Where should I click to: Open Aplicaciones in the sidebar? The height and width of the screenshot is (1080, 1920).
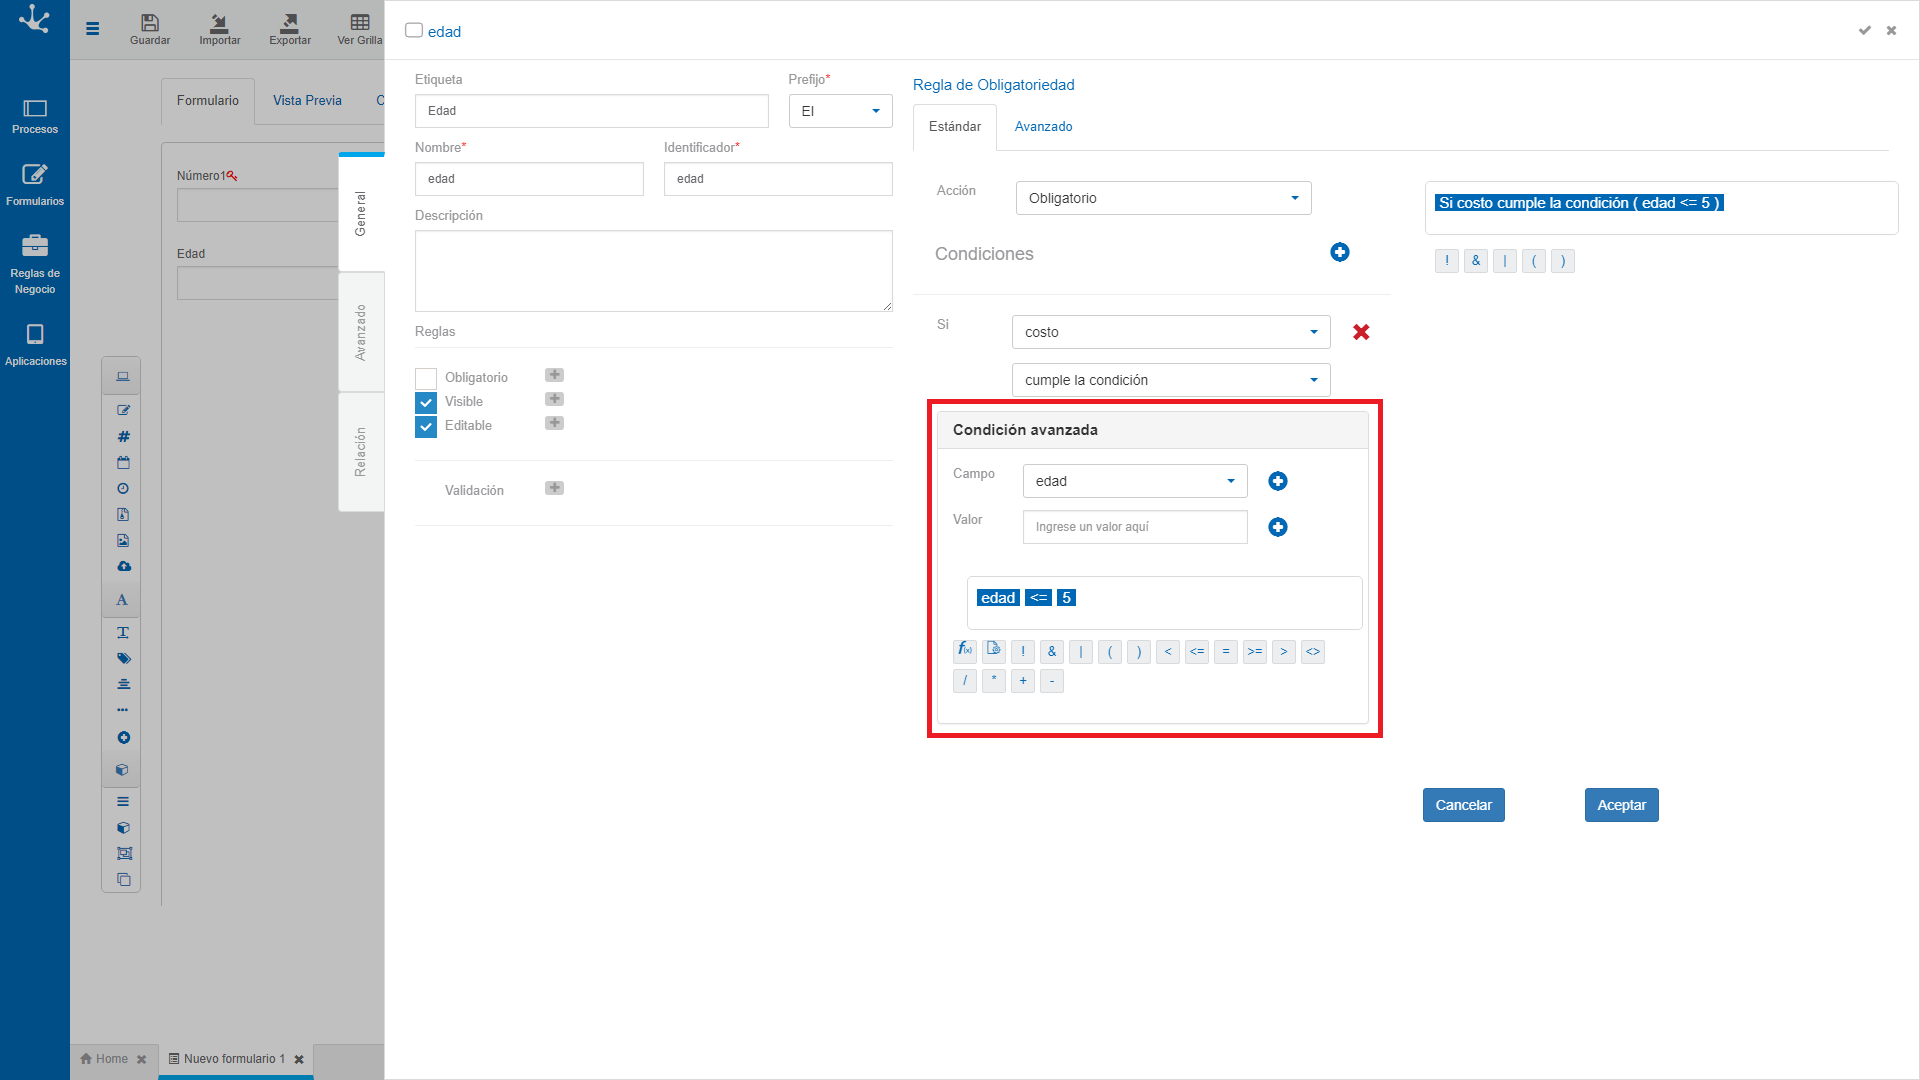(35, 346)
